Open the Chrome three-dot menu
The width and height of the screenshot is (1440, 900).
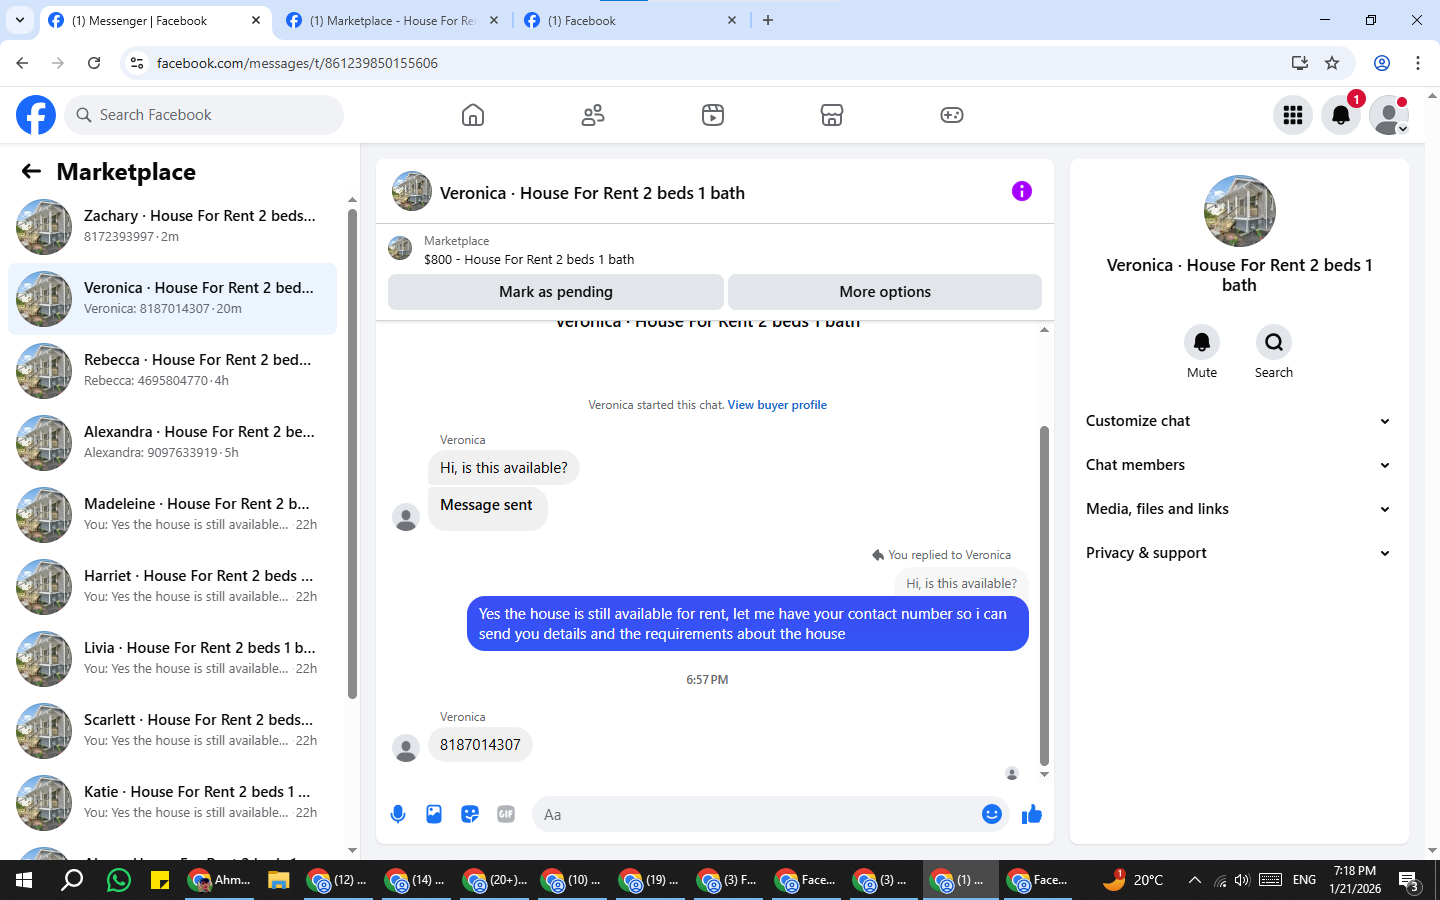tap(1418, 63)
